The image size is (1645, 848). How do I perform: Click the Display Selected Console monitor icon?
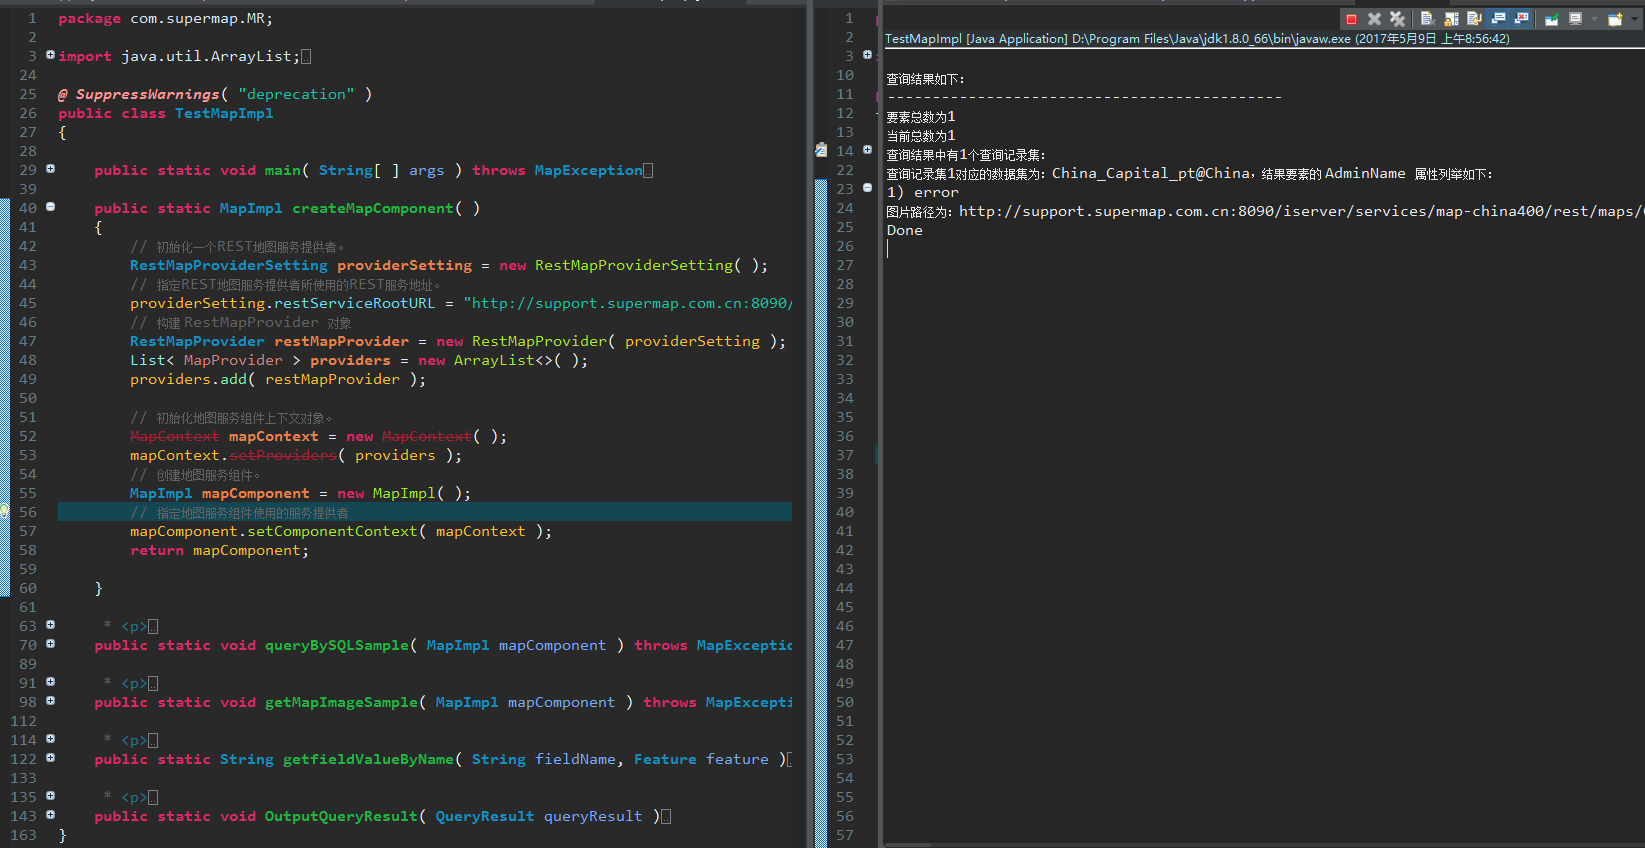(1575, 19)
